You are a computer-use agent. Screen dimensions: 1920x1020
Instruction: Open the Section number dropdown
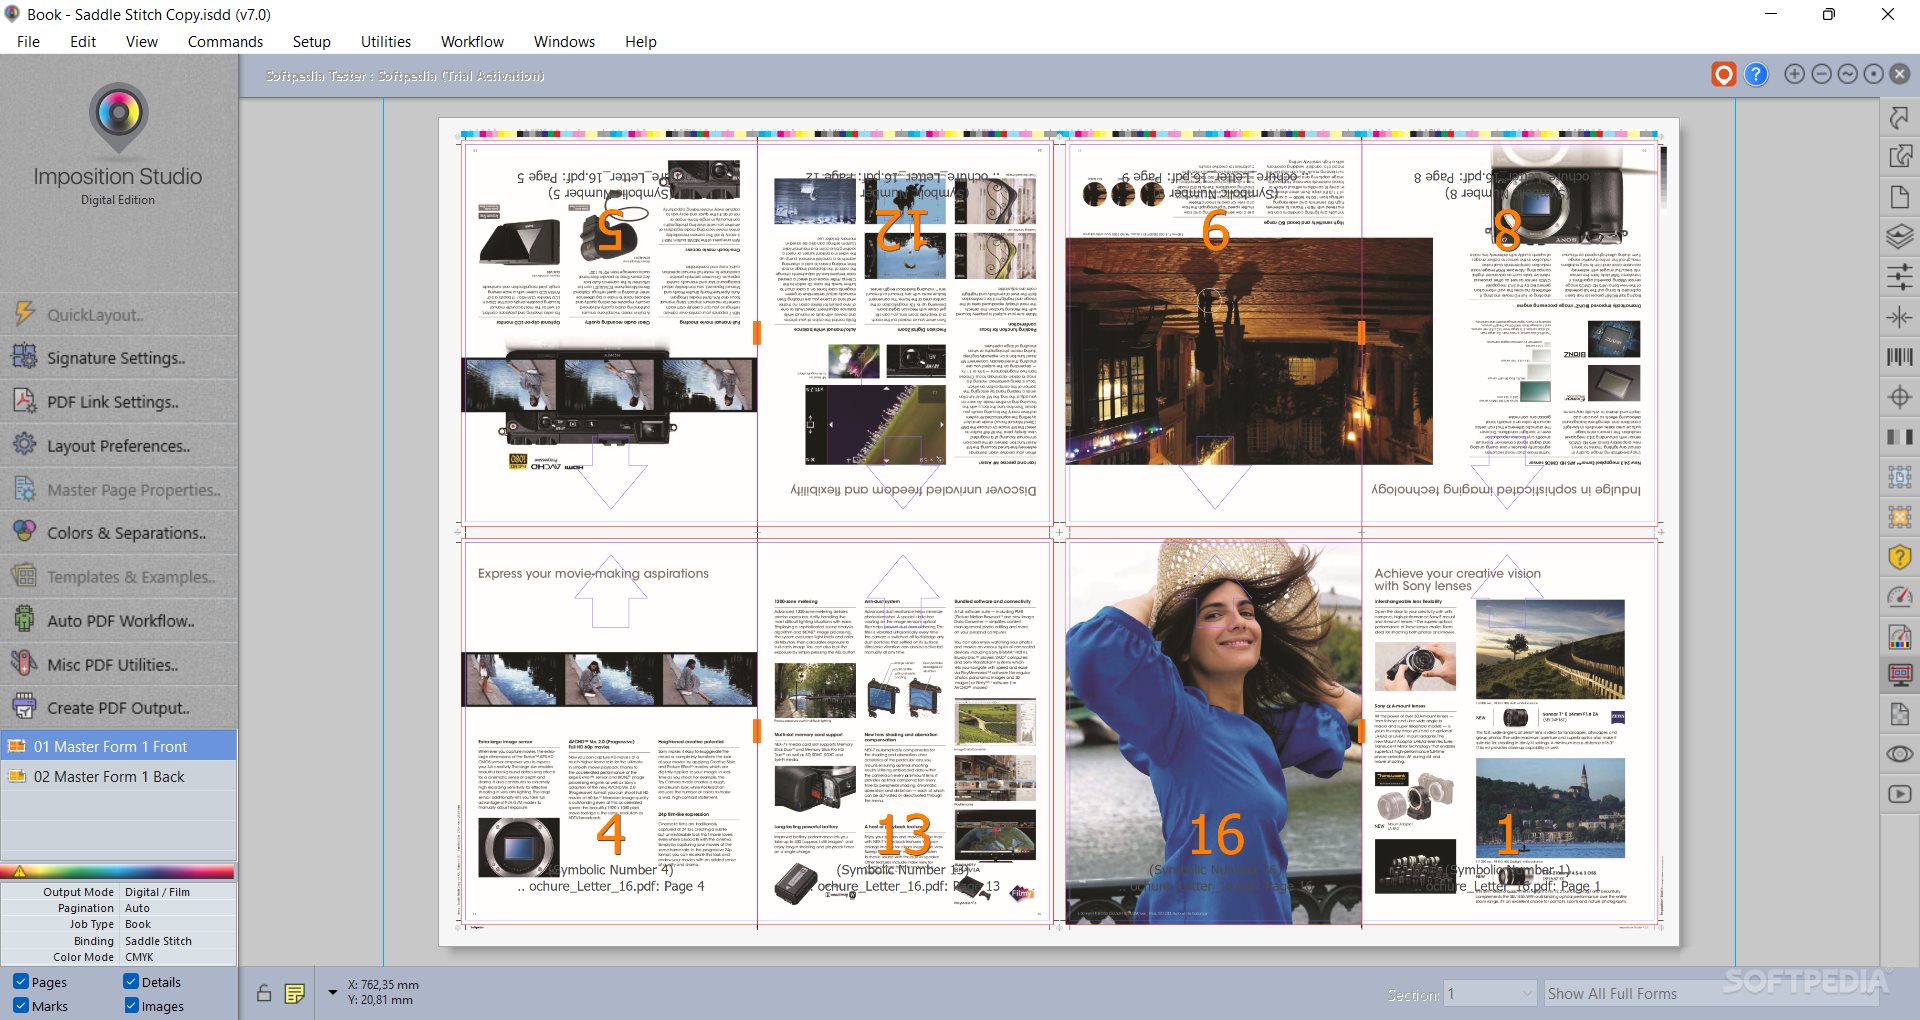point(1489,994)
